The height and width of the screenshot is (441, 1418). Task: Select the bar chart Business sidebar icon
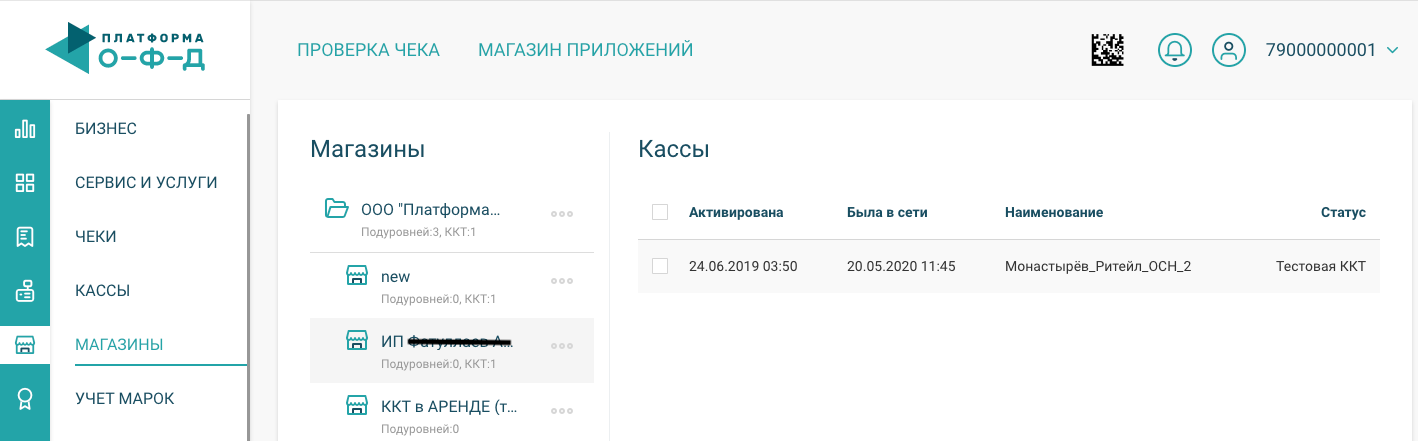tap(25, 129)
